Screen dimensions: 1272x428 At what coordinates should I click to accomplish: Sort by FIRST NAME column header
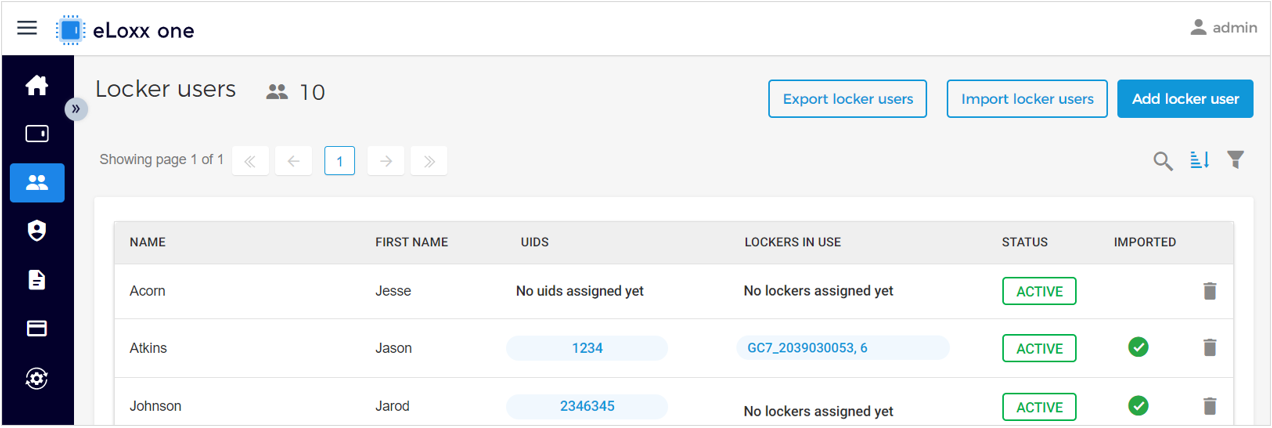(x=411, y=242)
